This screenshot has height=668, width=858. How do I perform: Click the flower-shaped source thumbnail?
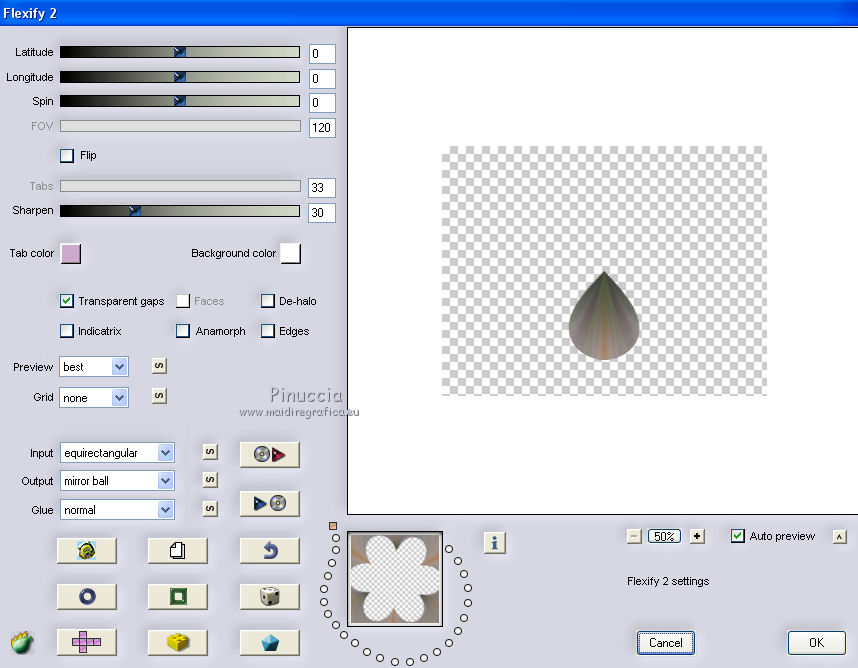coord(395,579)
